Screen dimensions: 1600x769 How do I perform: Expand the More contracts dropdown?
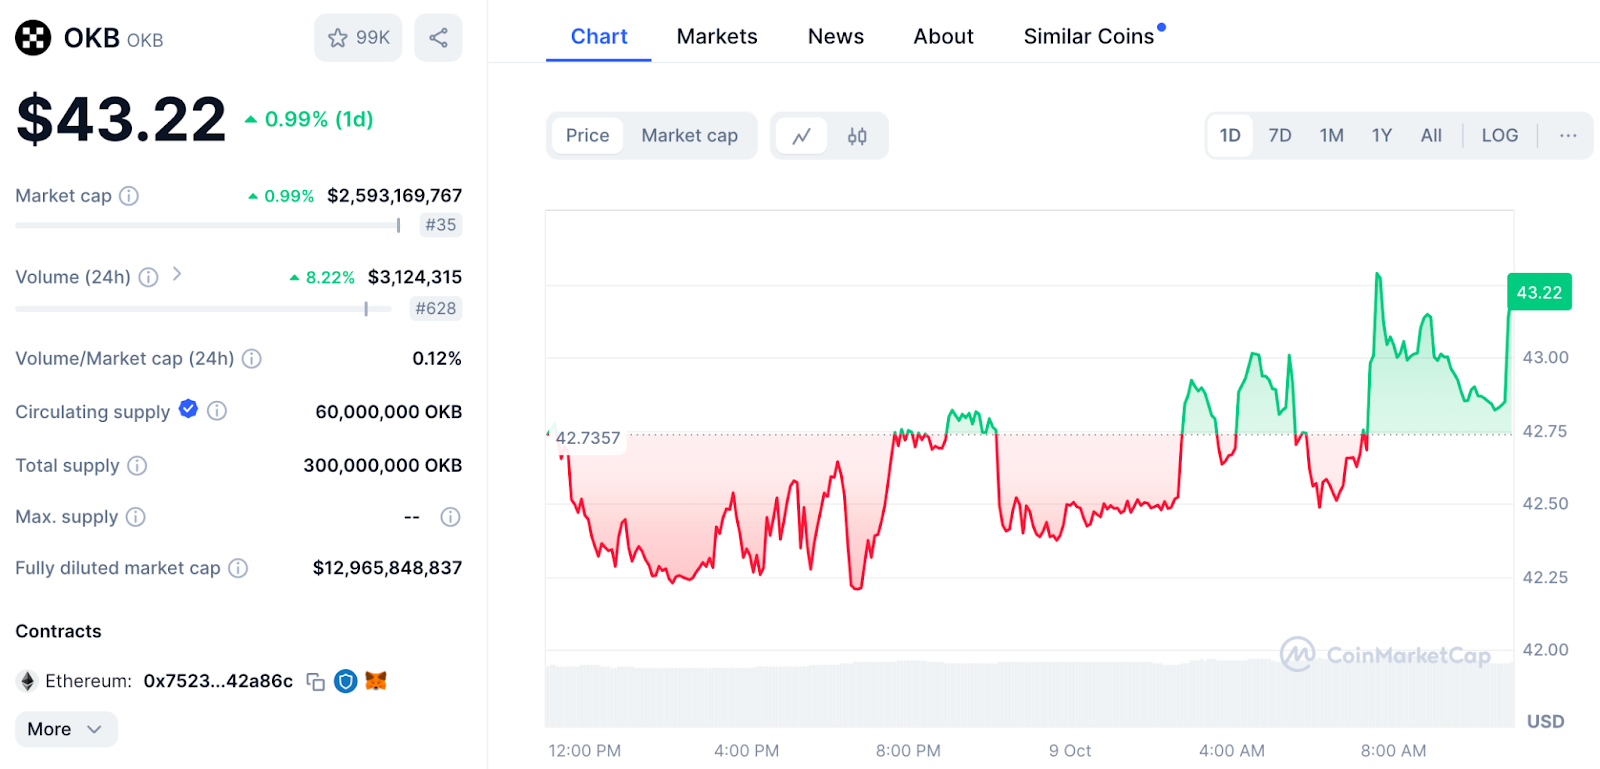pos(66,729)
